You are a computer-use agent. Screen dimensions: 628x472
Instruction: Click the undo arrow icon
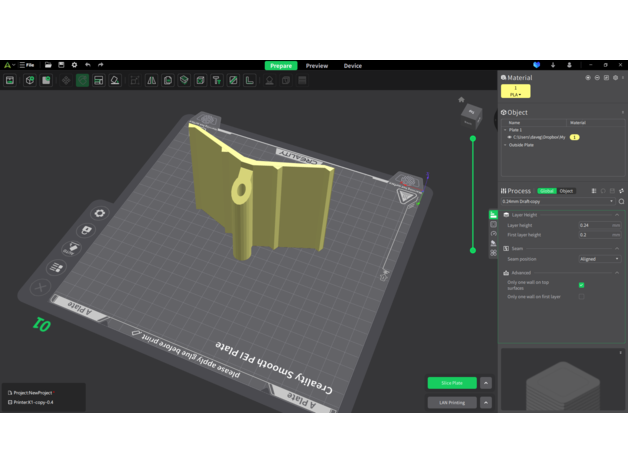coord(88,66)
